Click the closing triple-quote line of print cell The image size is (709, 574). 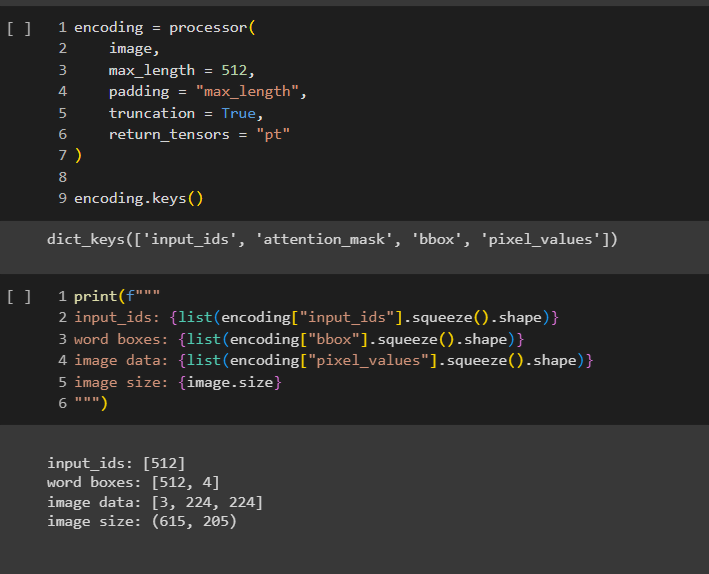91,403
